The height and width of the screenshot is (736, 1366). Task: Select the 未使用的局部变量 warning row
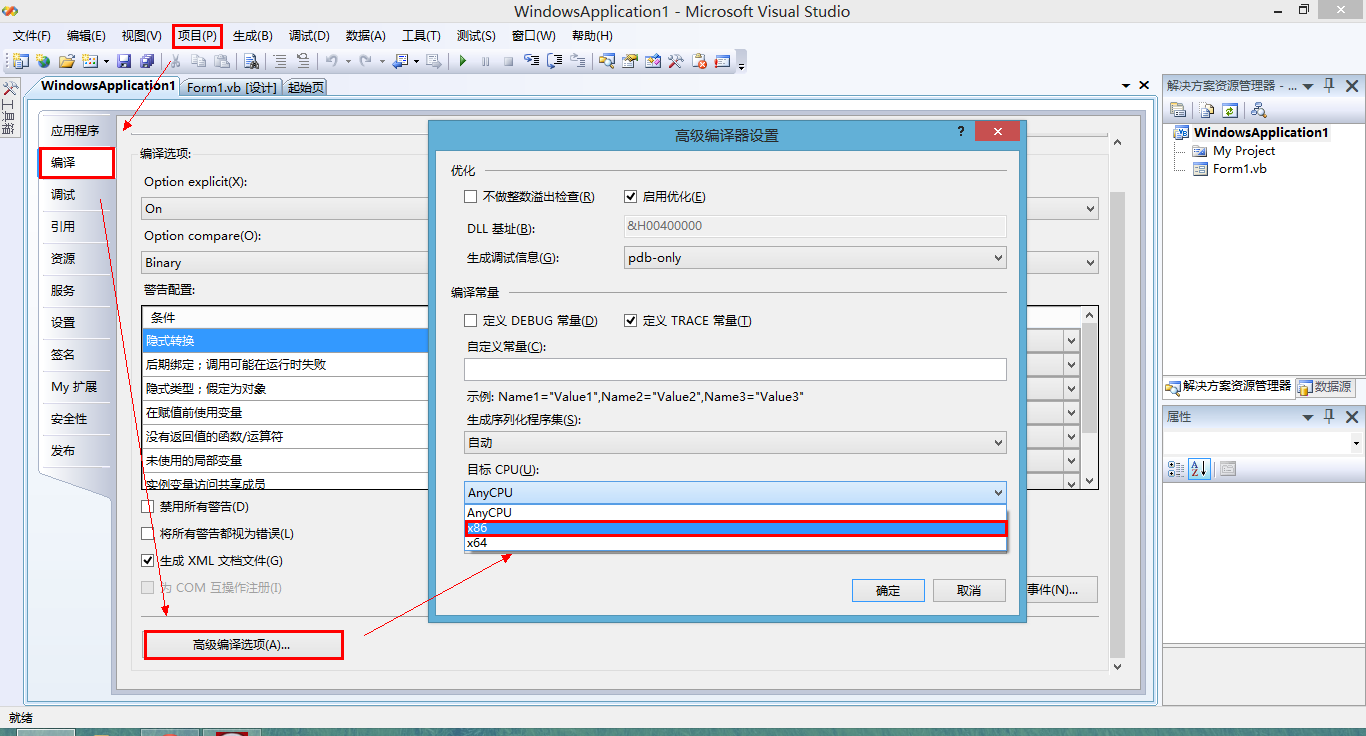click(x=285, y=460)
